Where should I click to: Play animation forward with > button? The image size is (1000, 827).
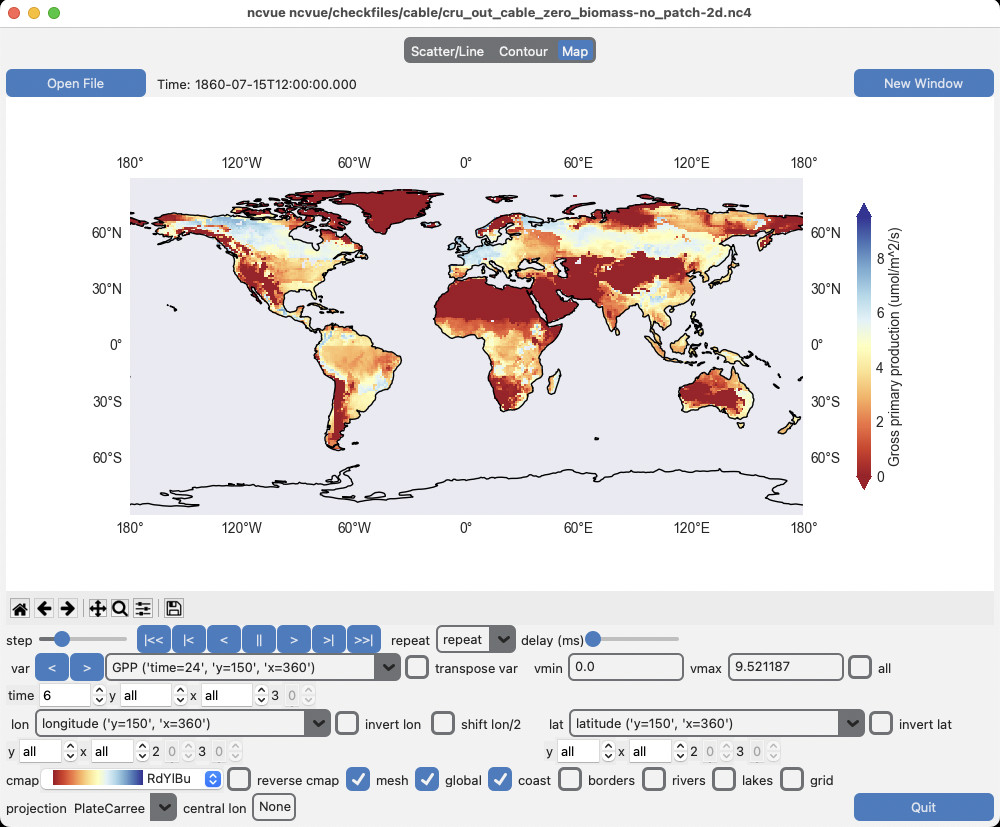coord(294,640)
